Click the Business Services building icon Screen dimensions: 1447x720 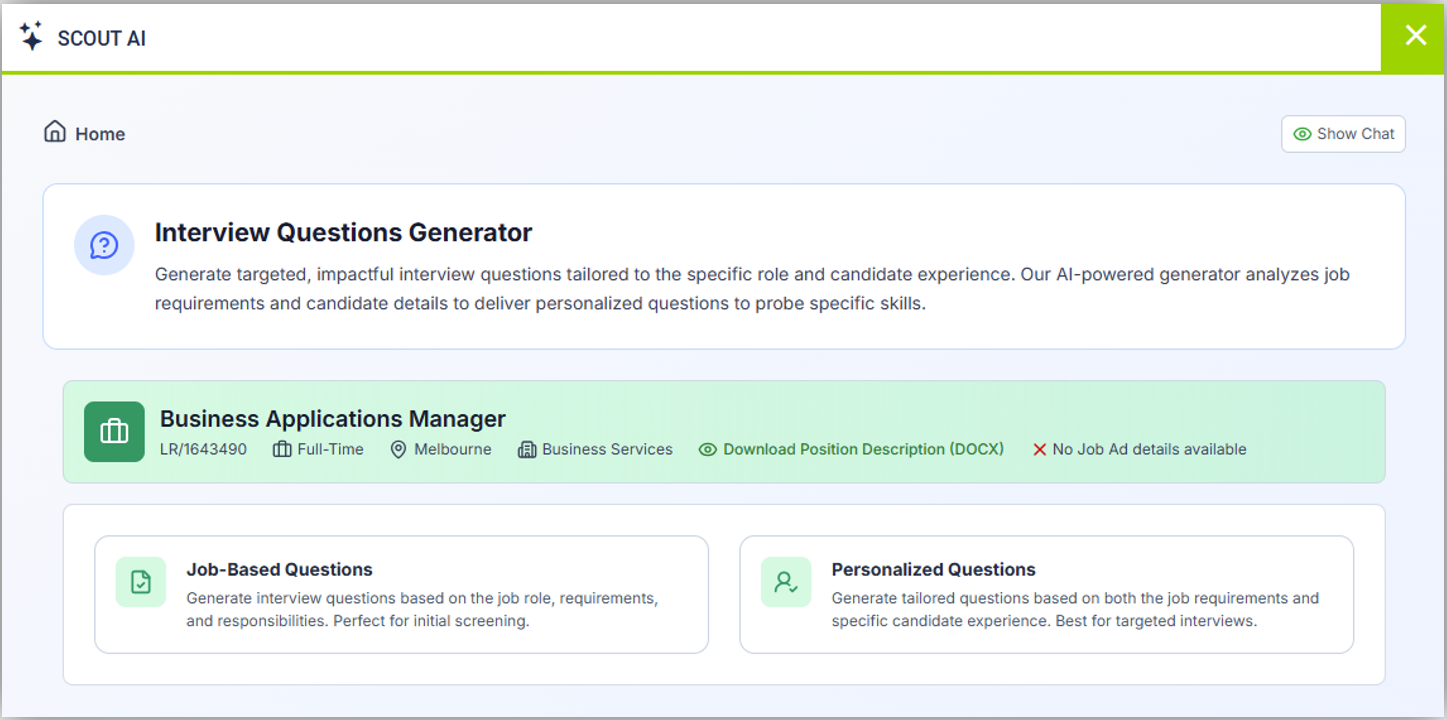(x=527, y=450)
